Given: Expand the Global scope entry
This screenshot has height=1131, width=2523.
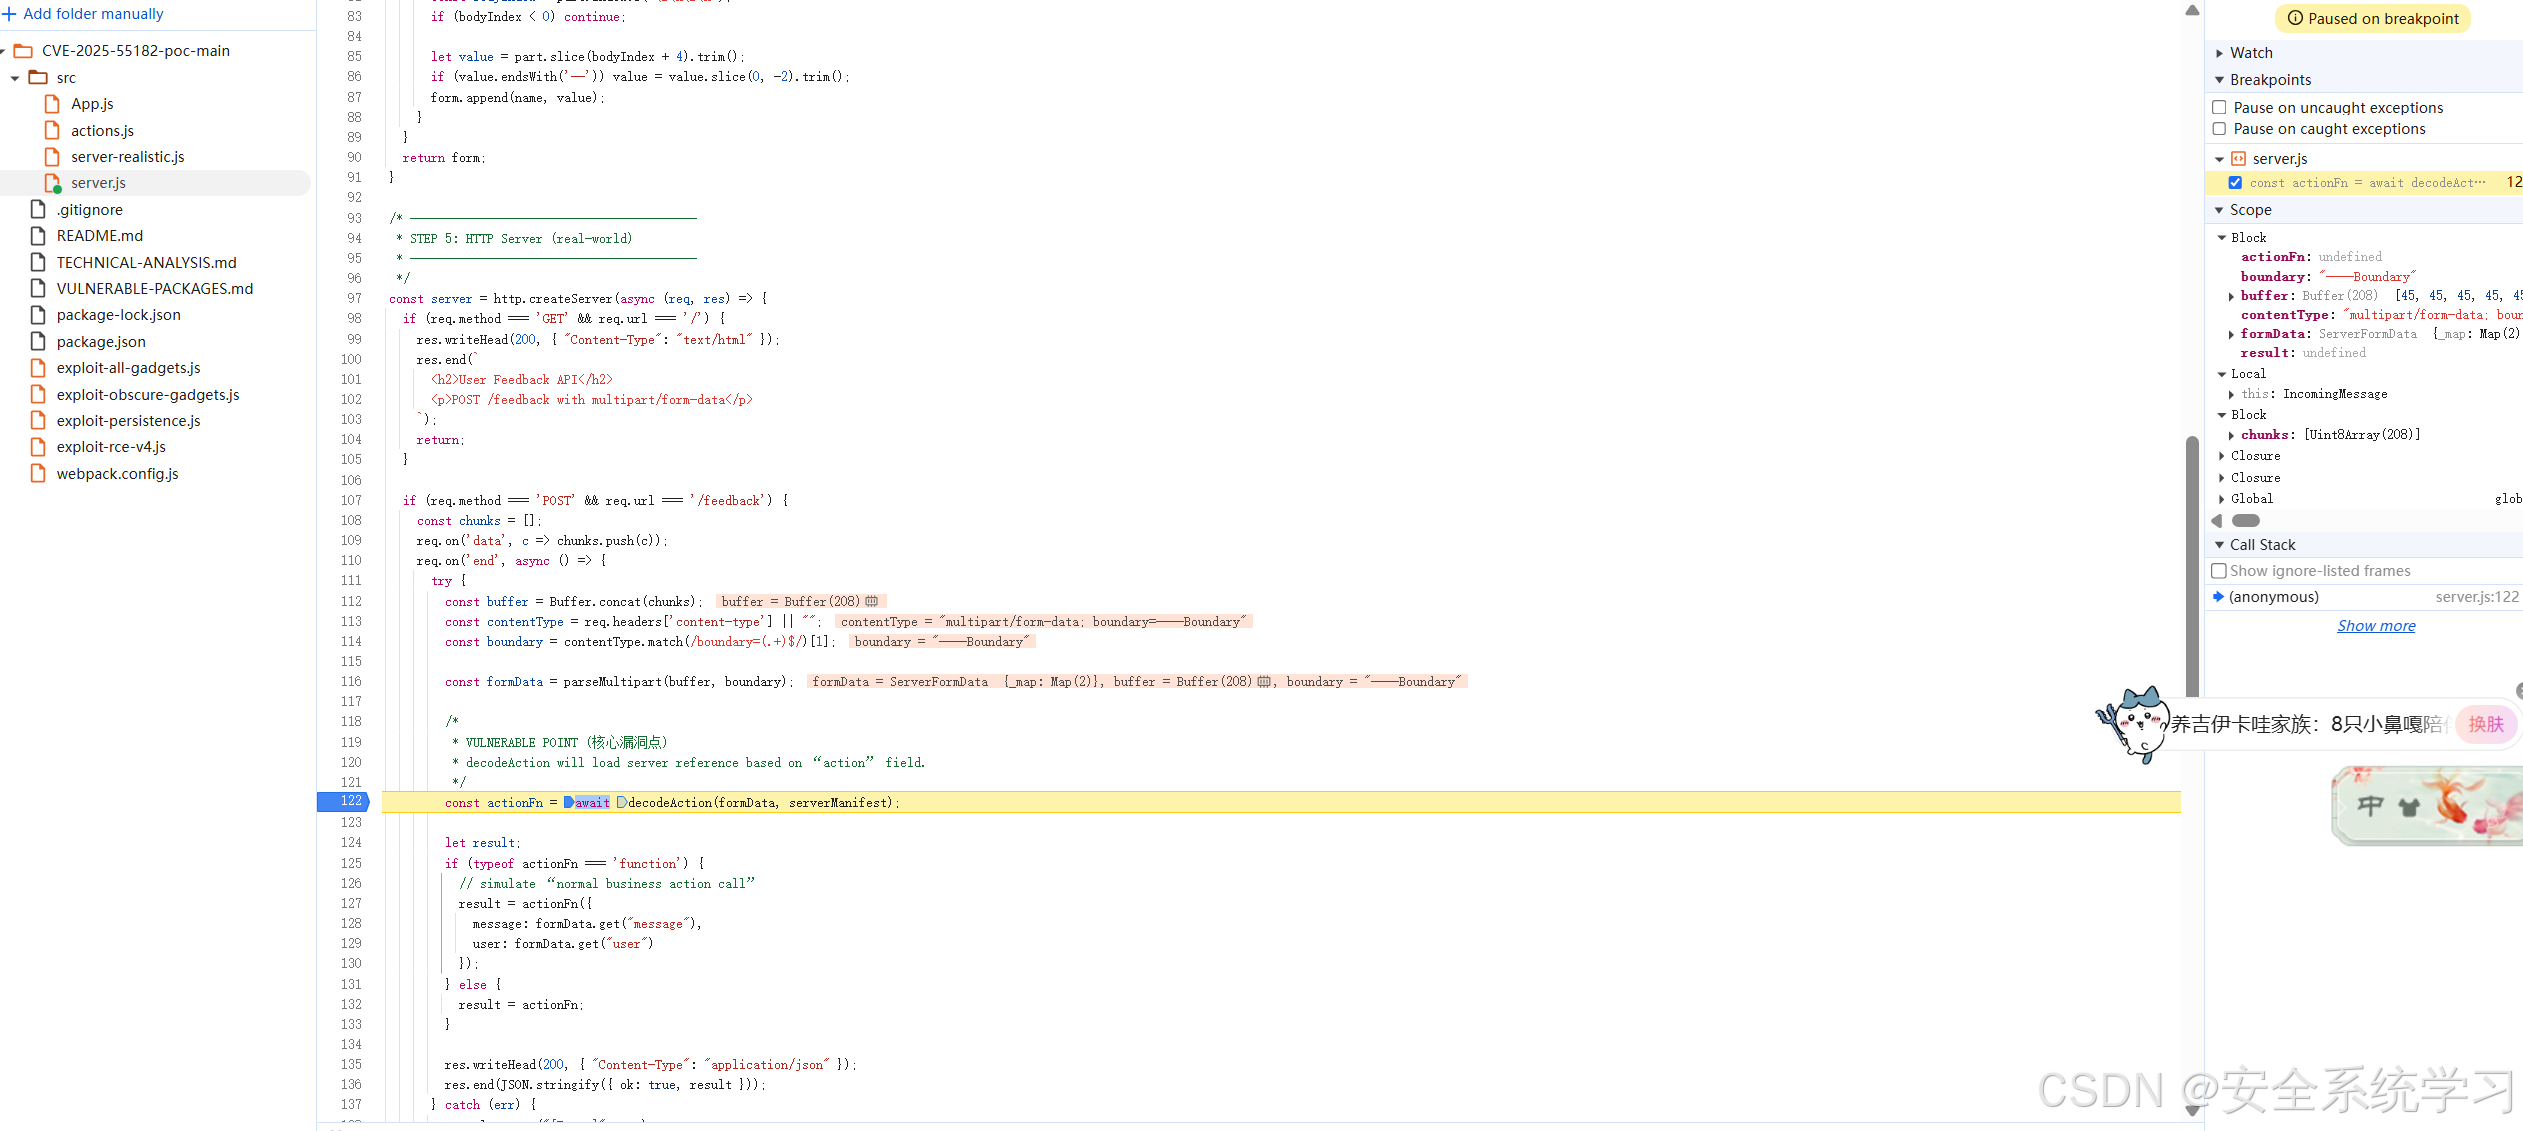Looking at the screenshot, I should (2222, 499).
